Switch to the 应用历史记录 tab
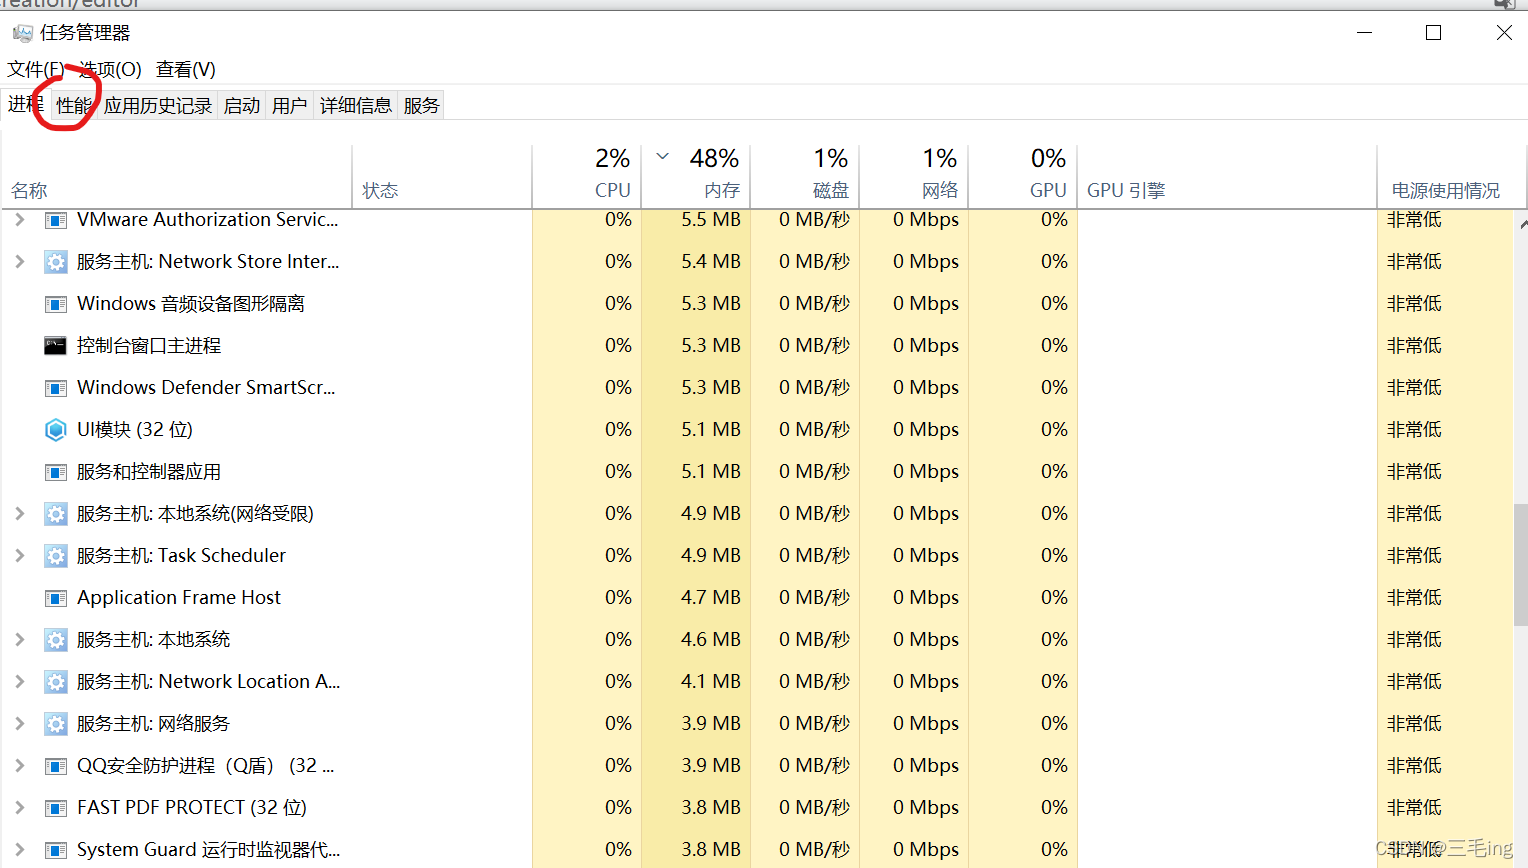The width and height of the screenshot is (1528, 868). [158, 105]
